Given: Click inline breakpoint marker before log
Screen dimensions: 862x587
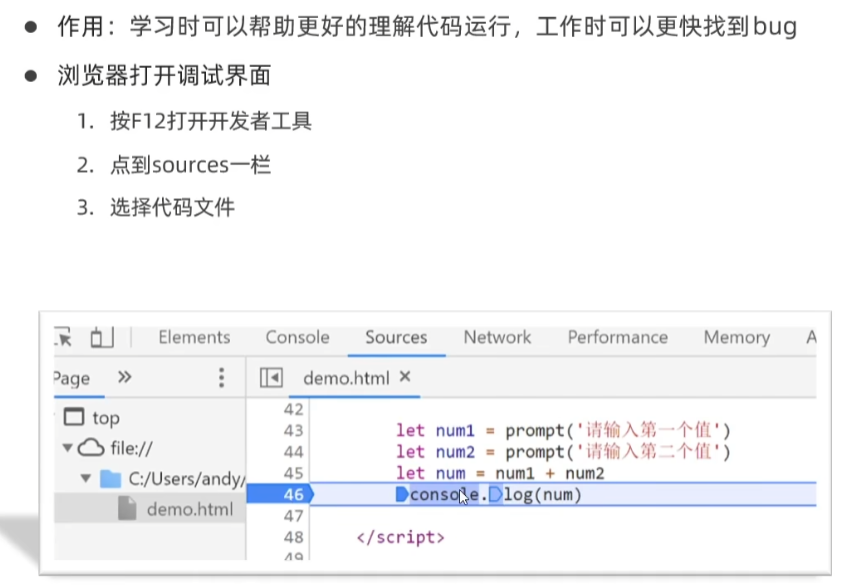Looking at the screenshot, I should 495,494.
